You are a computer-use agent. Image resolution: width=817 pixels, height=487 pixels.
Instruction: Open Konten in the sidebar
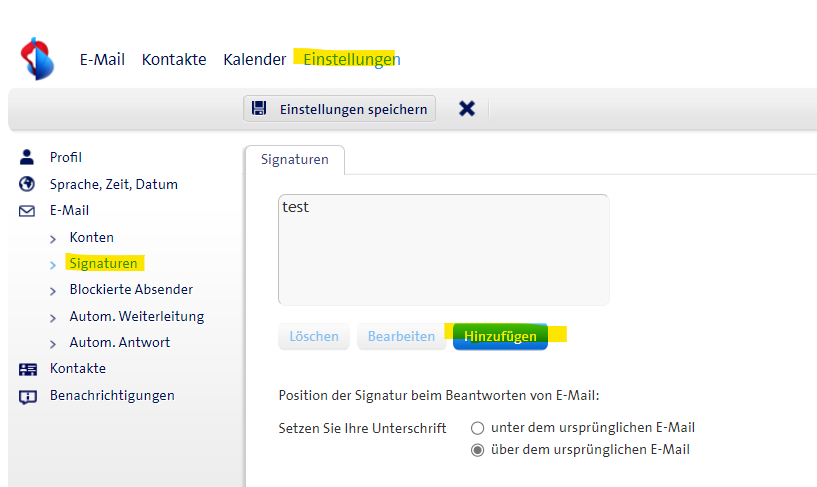click(x=92, y=238)
